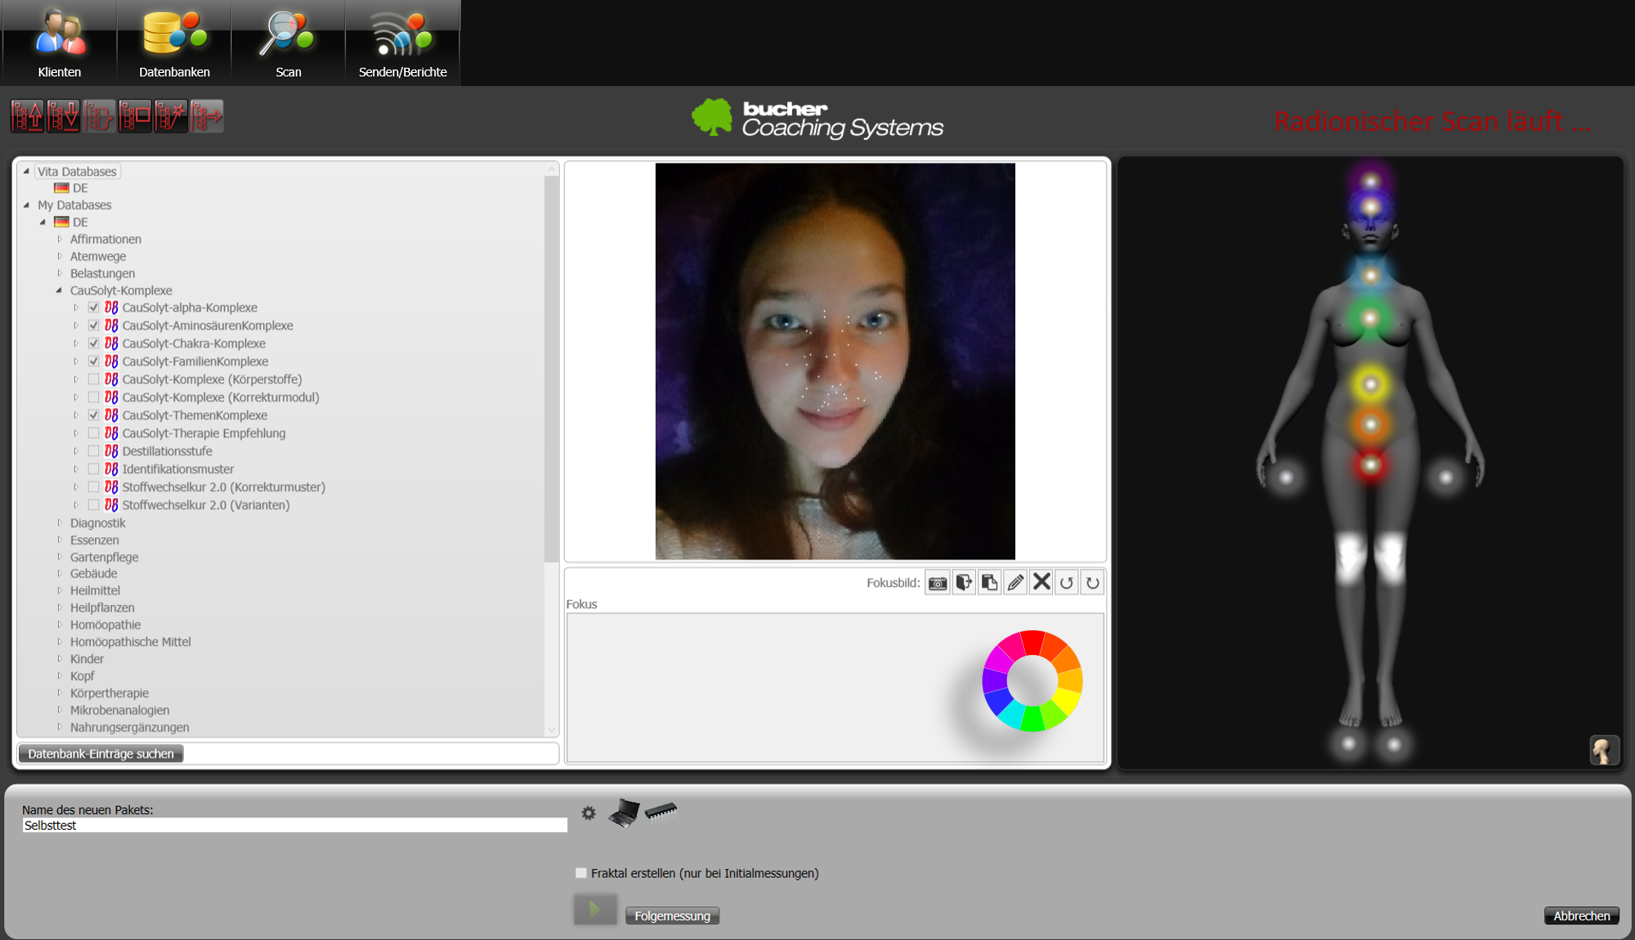Collapse the CauSolyt-Komplexe tree node
Image resolution: width=1635 pixels, height=940 pixels.
pyautogui.click(x=60, y=290)
